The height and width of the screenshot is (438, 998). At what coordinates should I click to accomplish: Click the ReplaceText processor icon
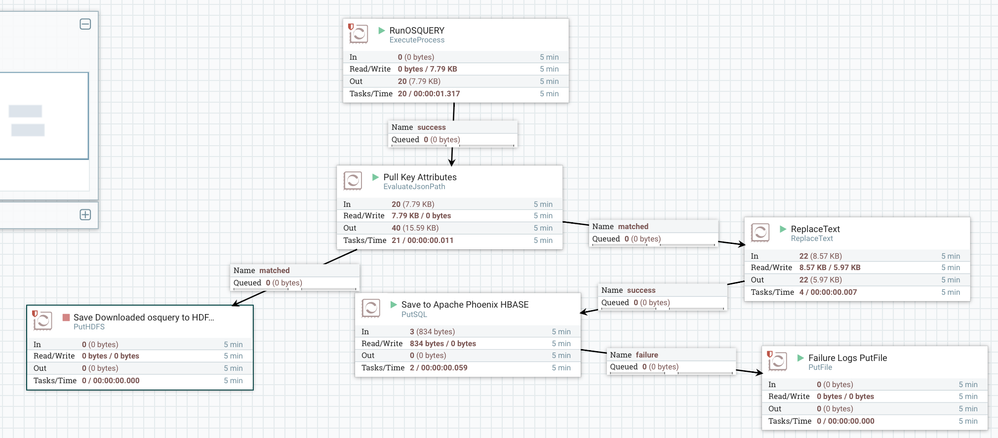click(x=760, y=232)
